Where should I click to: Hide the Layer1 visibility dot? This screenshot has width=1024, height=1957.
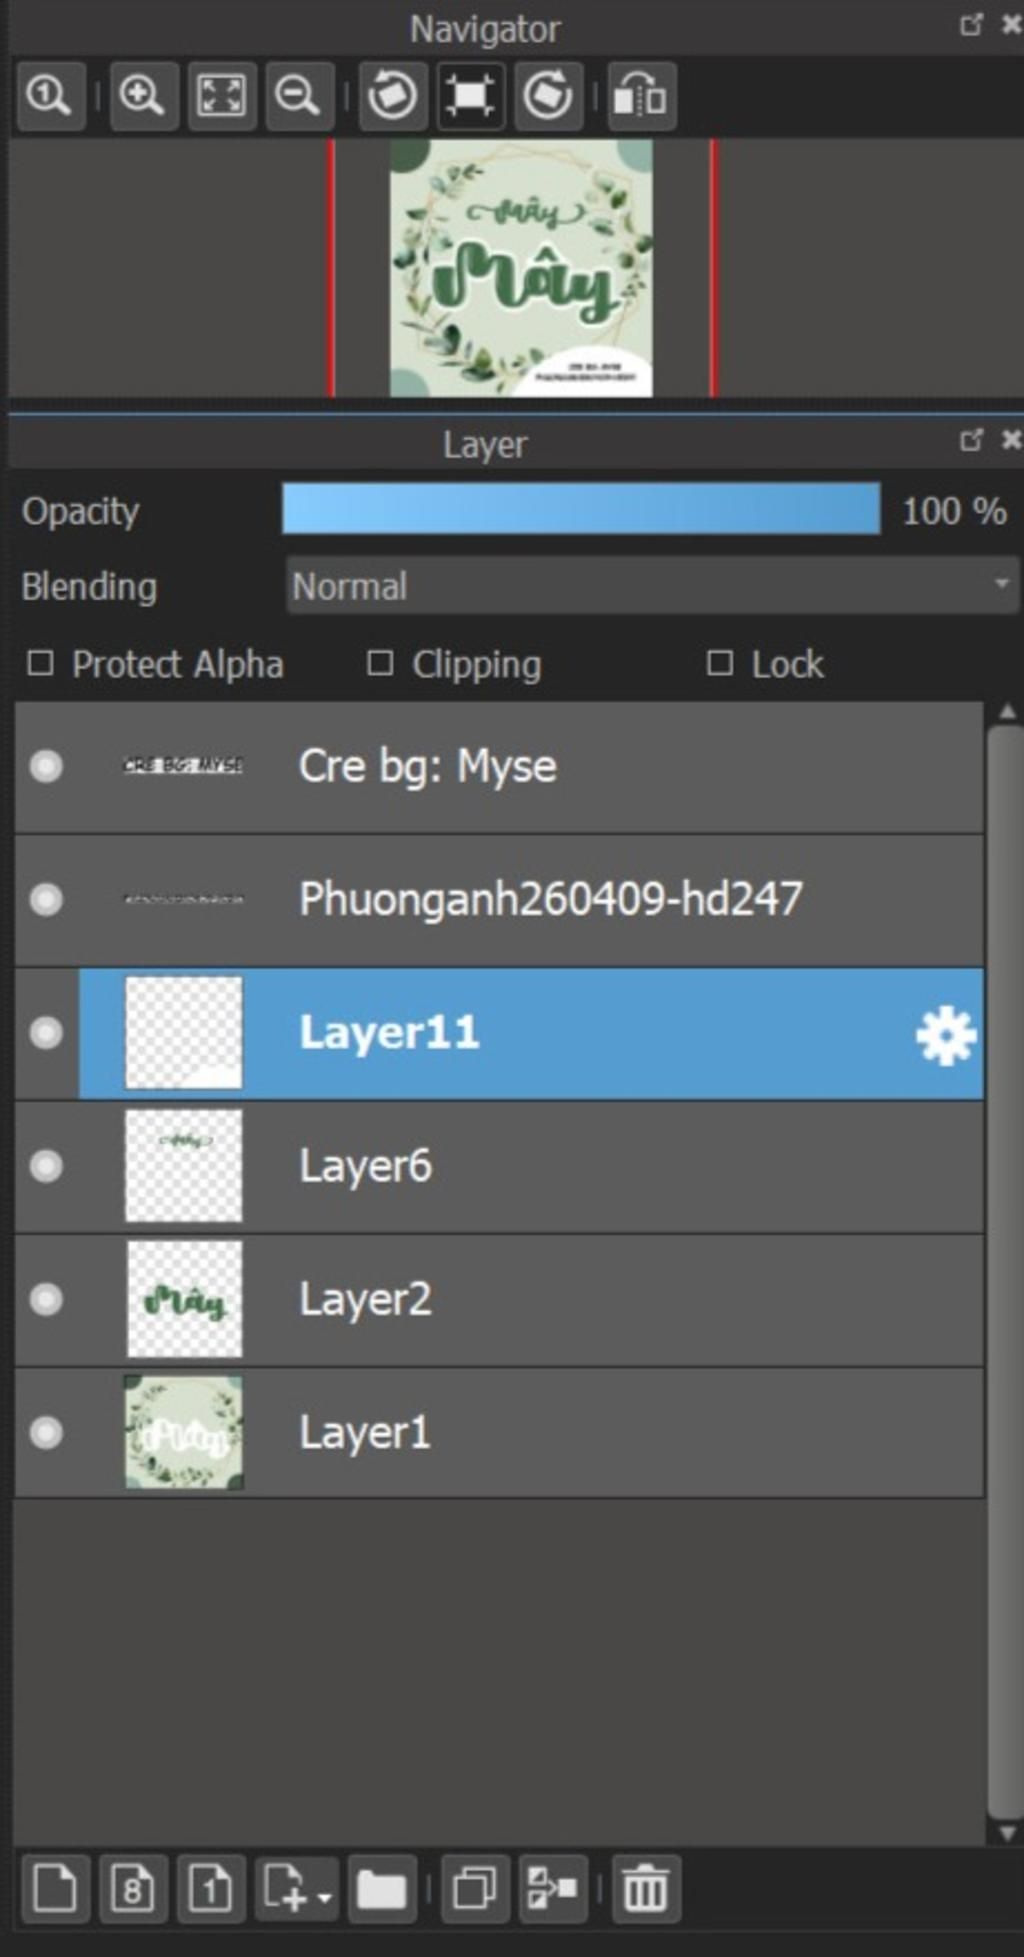(x=46, y=1433)
